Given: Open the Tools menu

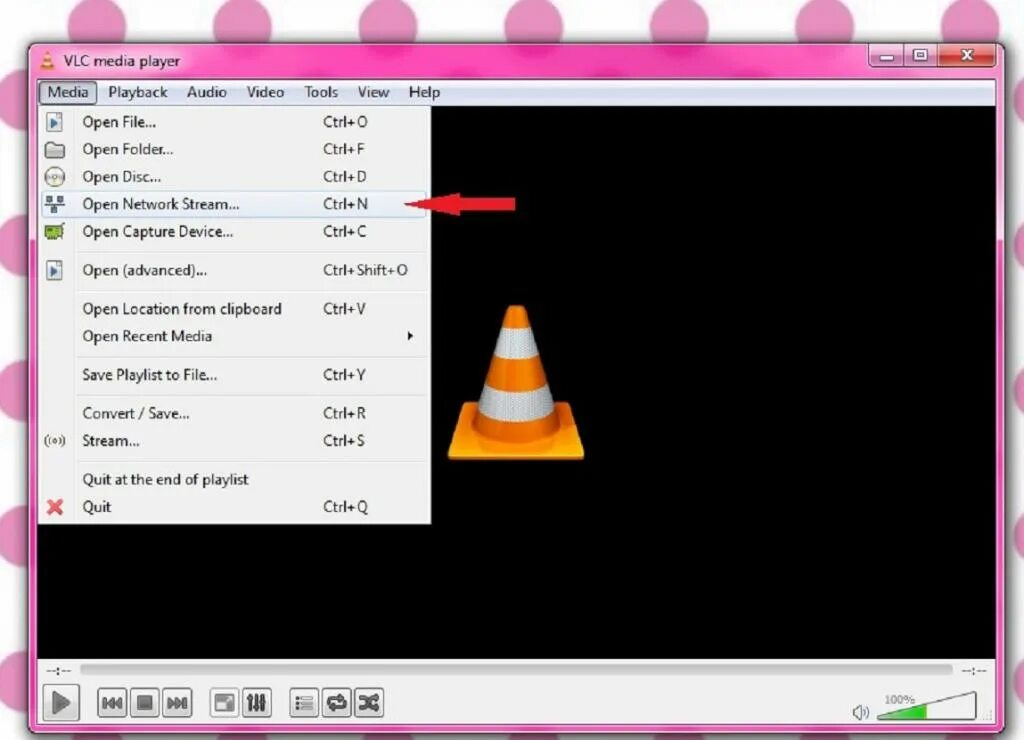Looking at the screenshot, I should 321,92.
